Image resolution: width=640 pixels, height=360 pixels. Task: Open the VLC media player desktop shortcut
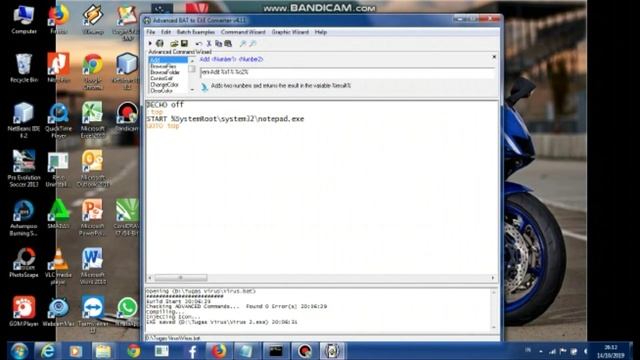[x=58, y=266]
